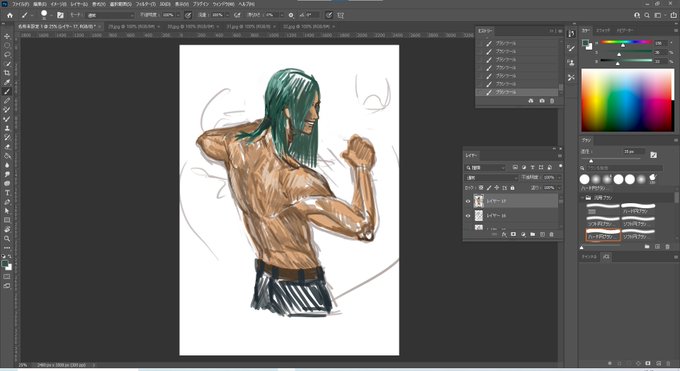The height and width of the screenshot is (371, 680).
Task: Create adjustment layer icon in Layers panel
Action: (523, 234)
